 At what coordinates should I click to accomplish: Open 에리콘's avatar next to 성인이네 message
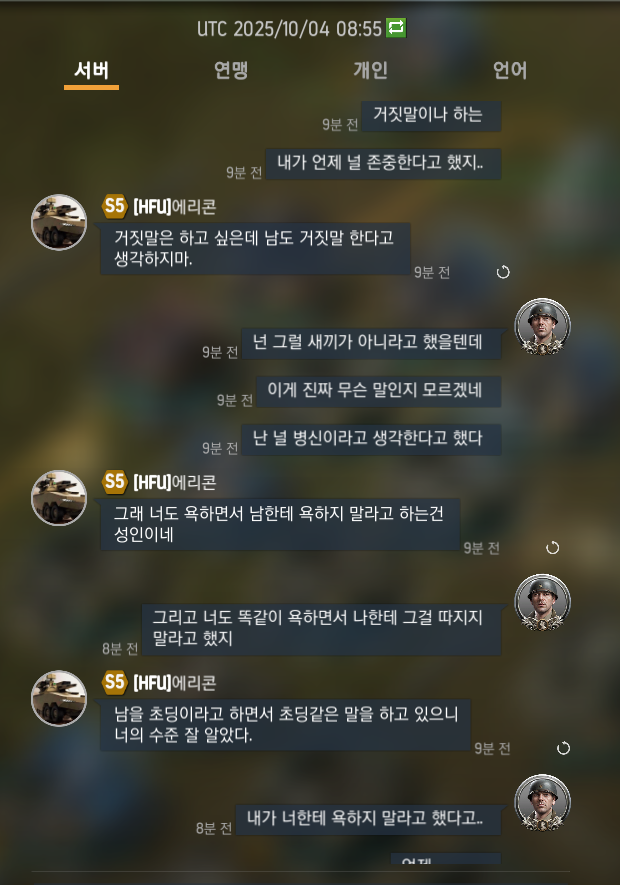59,498
